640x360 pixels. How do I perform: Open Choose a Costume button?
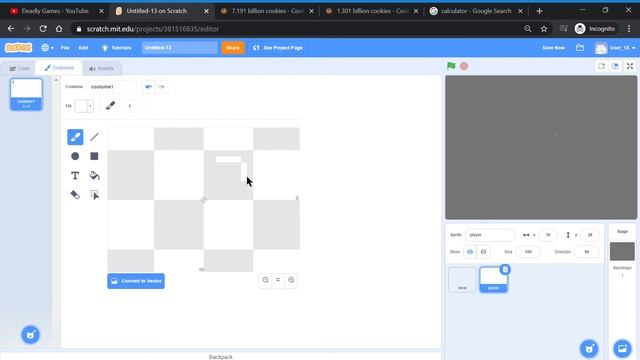coord(31,335)
